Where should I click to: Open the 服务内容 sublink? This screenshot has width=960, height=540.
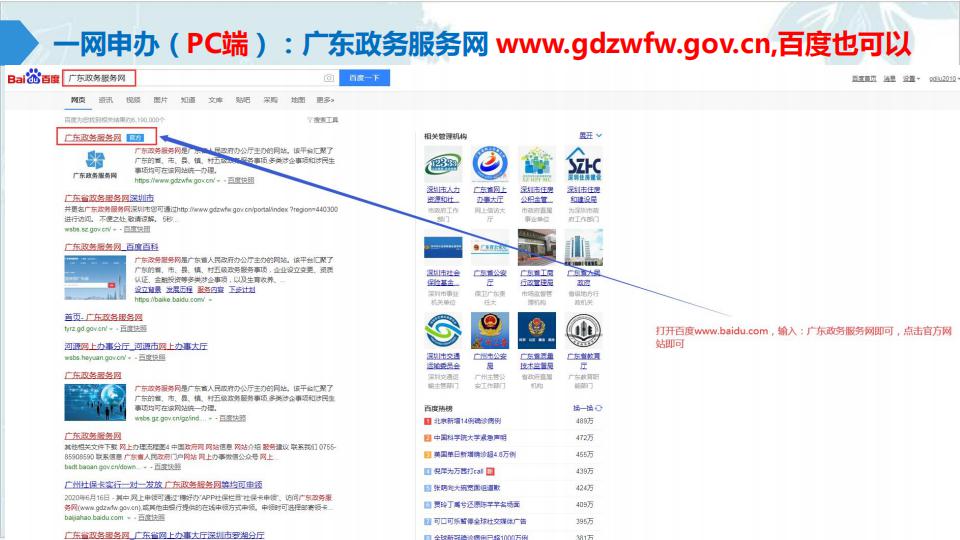pyautogui.click(x=211, y=290)
